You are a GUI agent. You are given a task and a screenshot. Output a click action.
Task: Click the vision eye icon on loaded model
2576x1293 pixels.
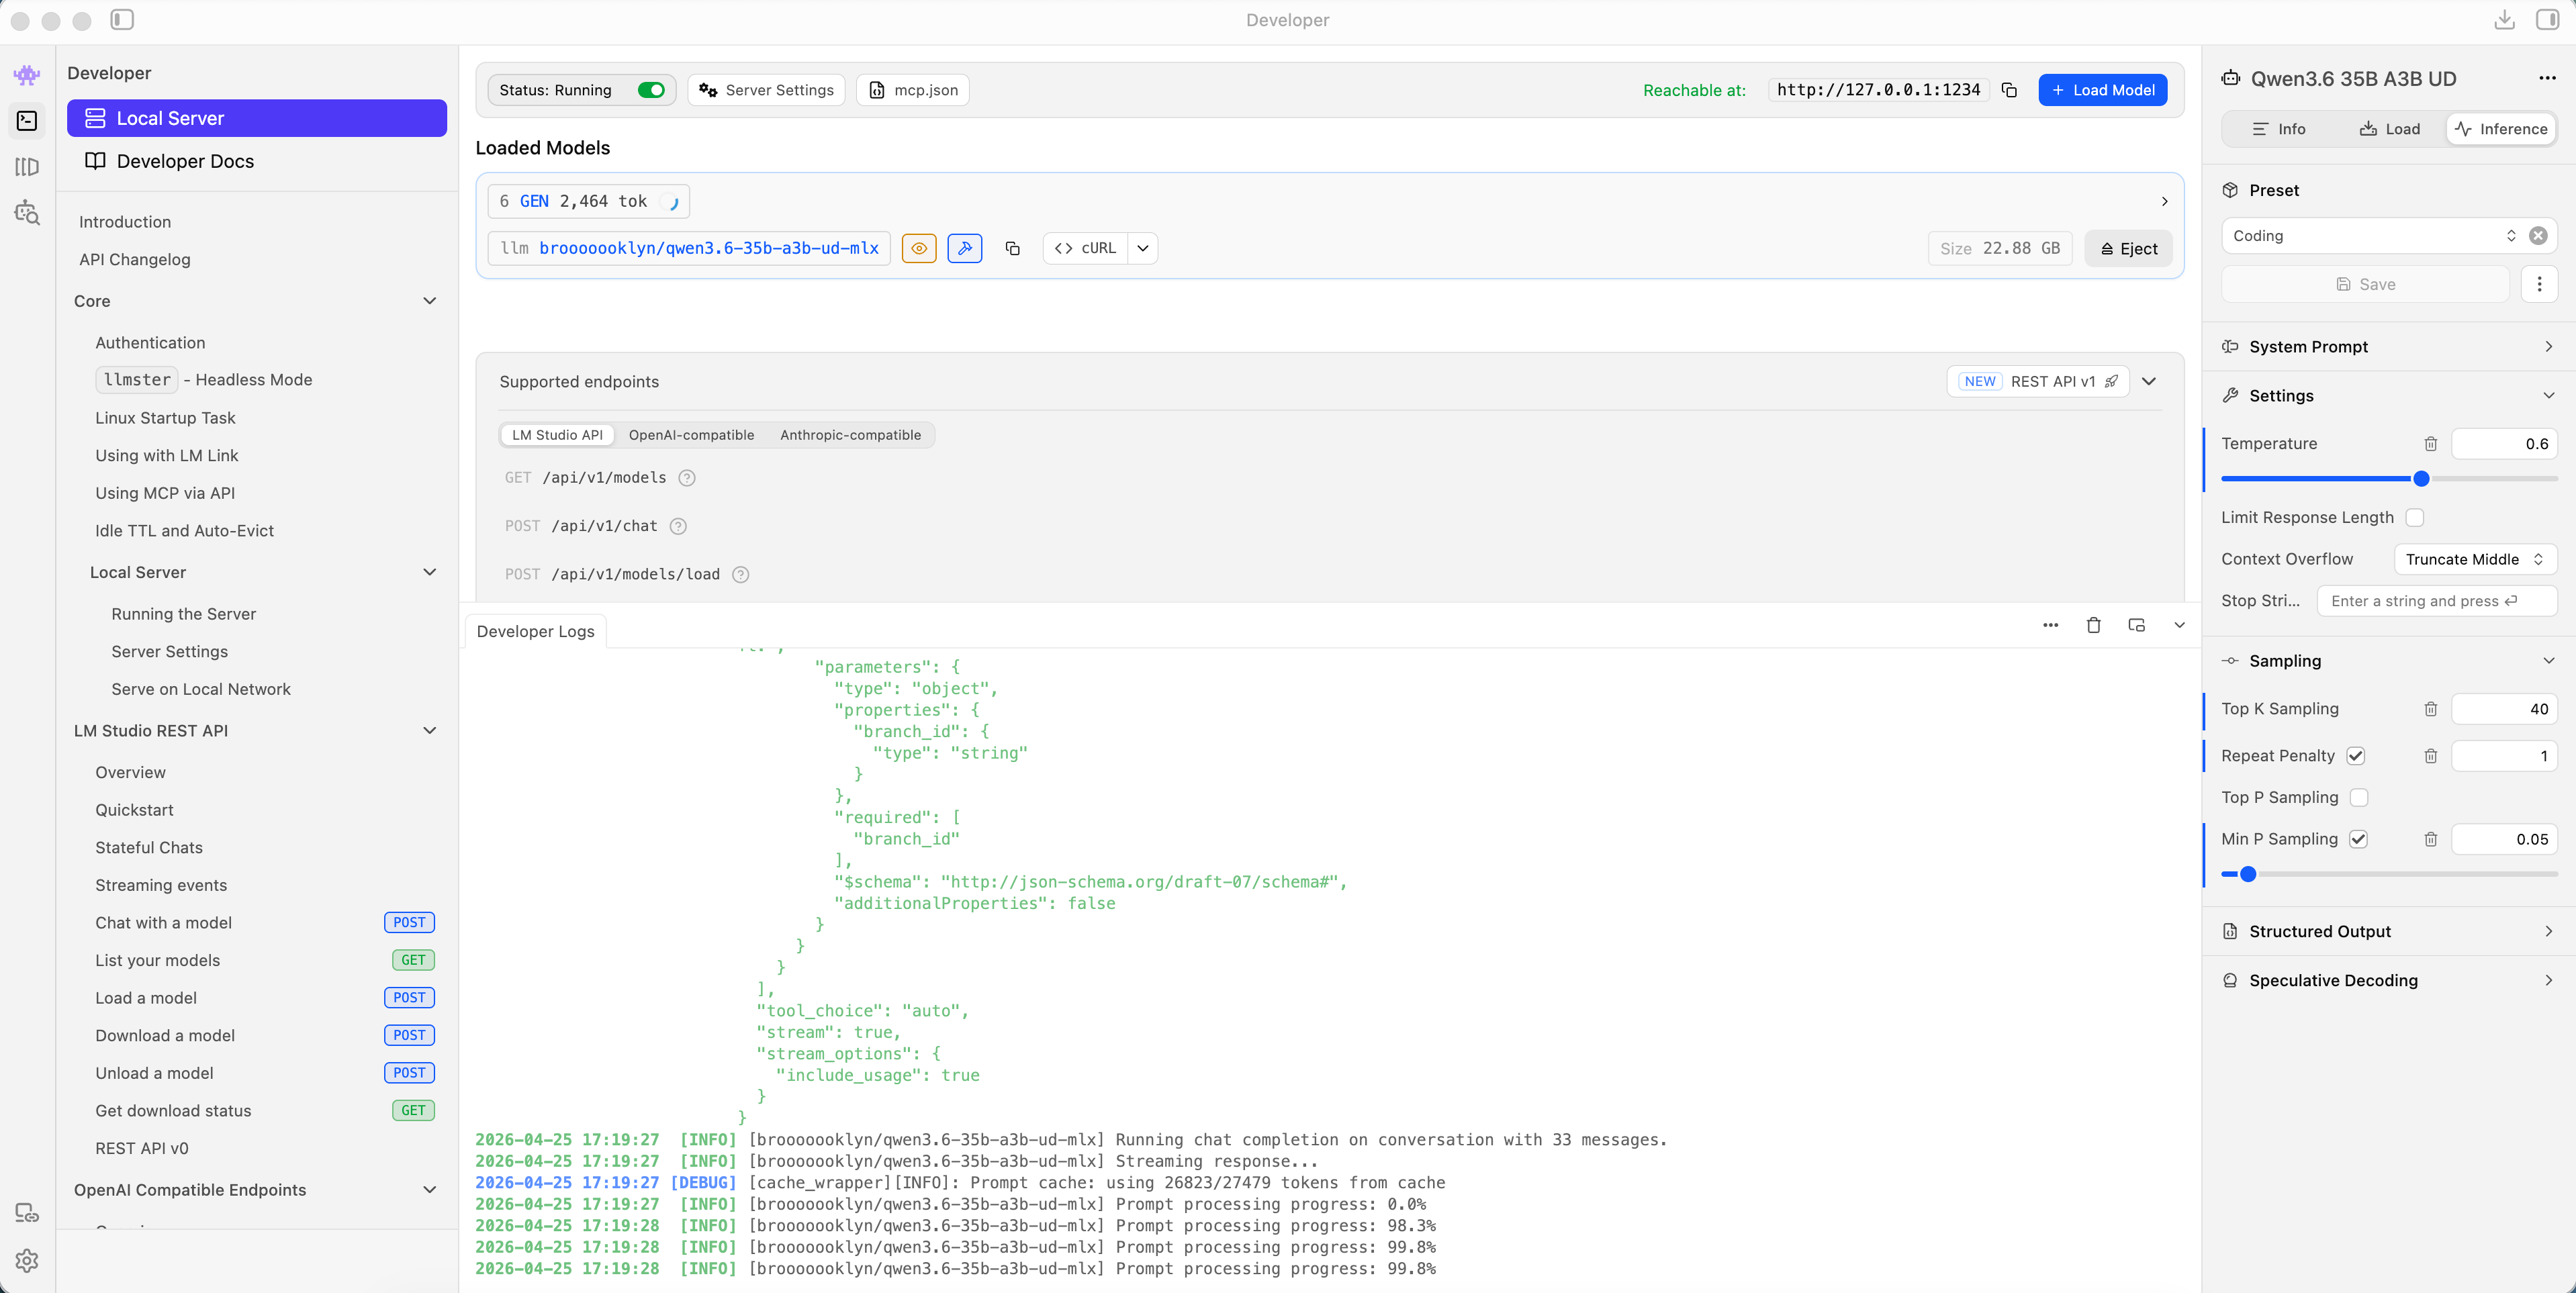pos(918,248)
